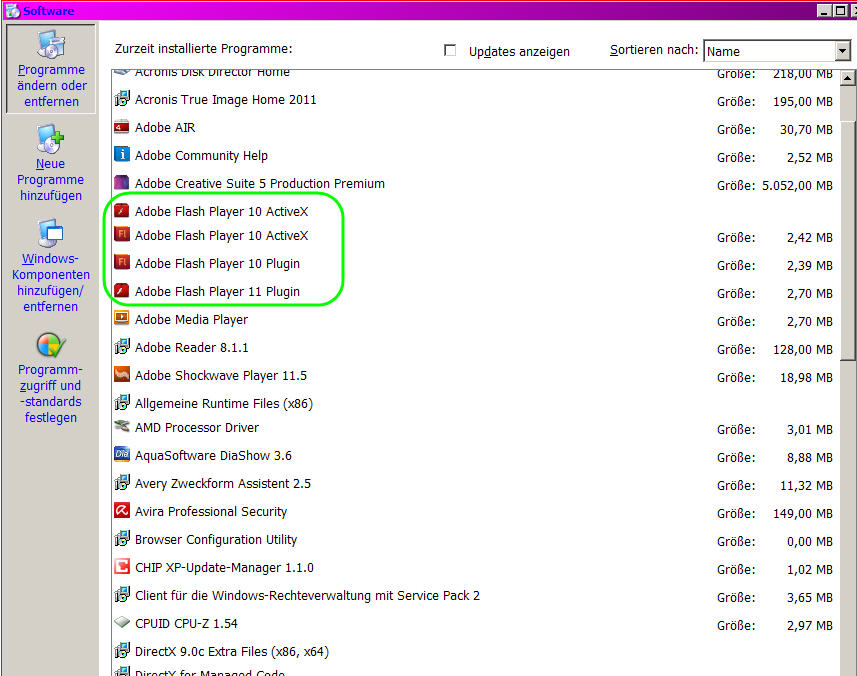Open Programme ändern oder entfernen in the sidebar
Viewport: 857px width, 676px height.
[51, 68]
